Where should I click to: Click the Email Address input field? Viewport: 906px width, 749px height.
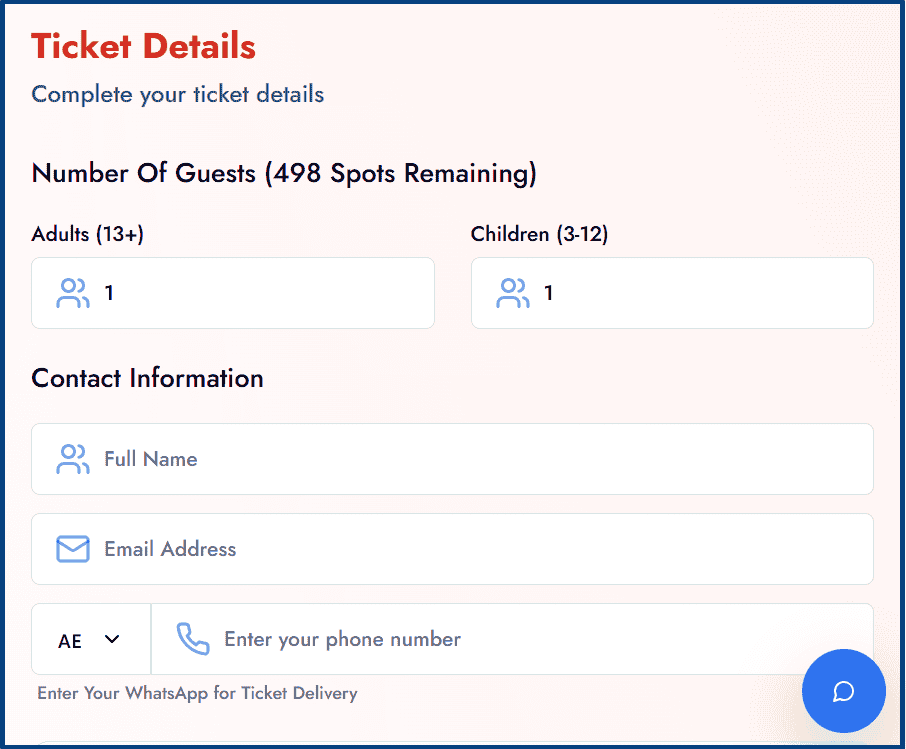click(452, 549)
